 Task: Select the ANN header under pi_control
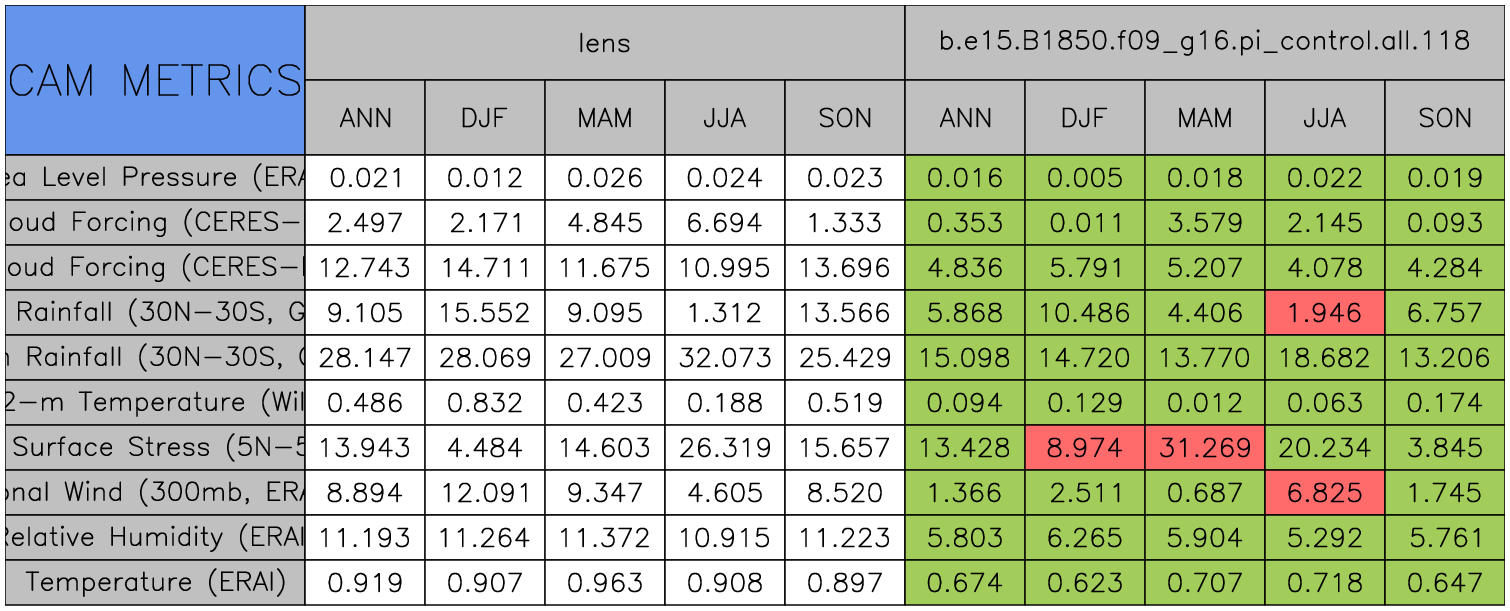pos(964,118)
